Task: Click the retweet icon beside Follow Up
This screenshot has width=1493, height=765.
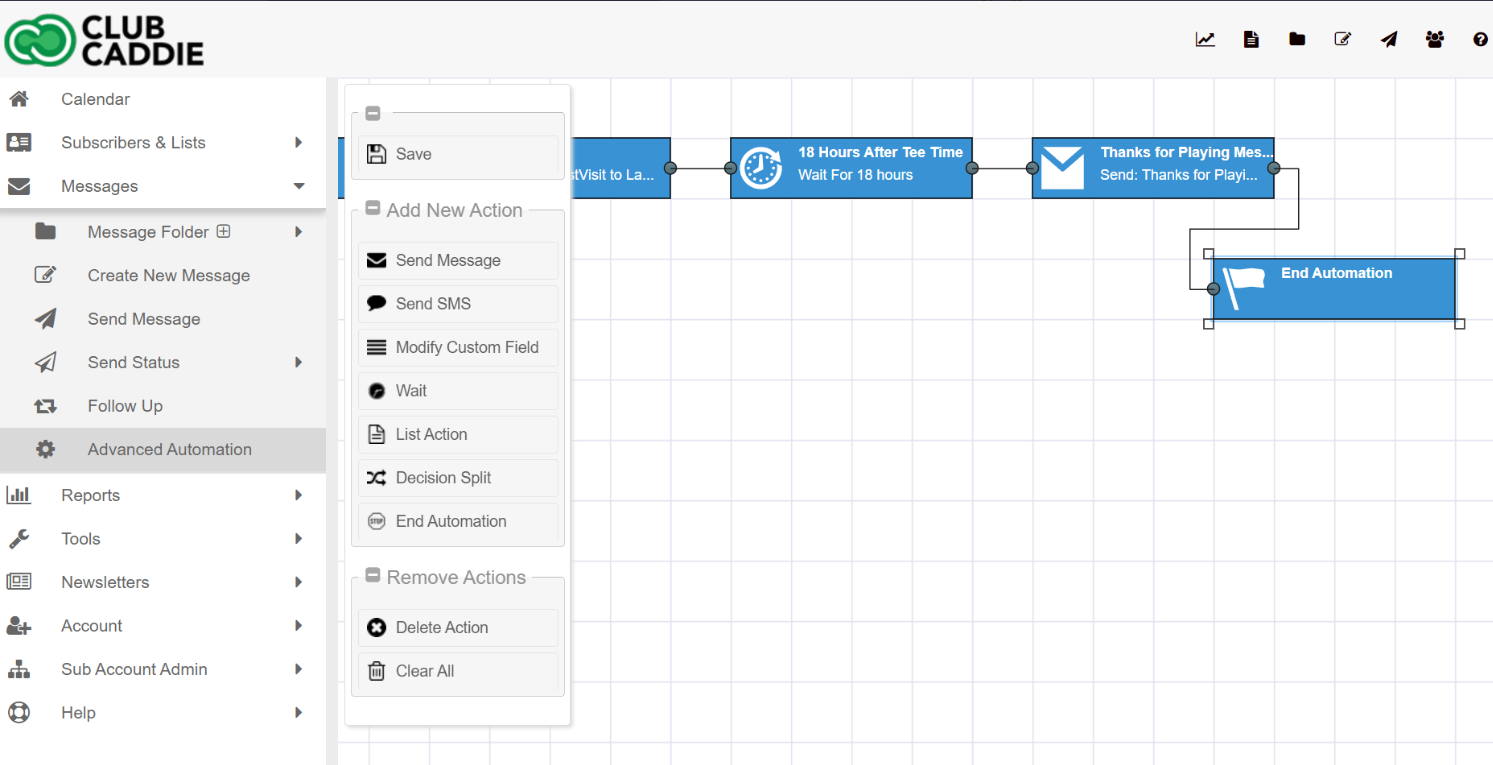Action: coord(45,406)
